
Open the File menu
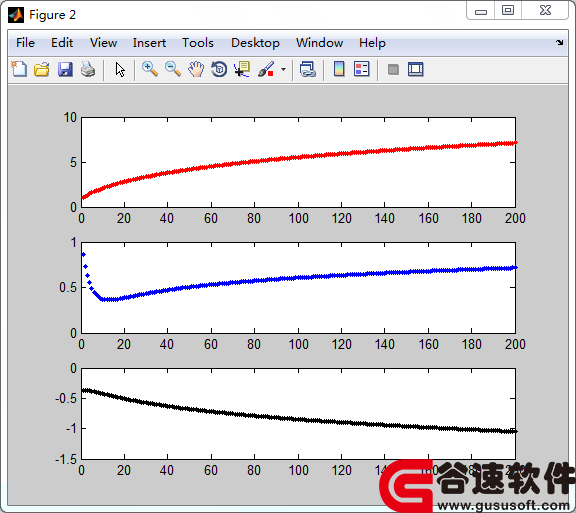(25, 43)
